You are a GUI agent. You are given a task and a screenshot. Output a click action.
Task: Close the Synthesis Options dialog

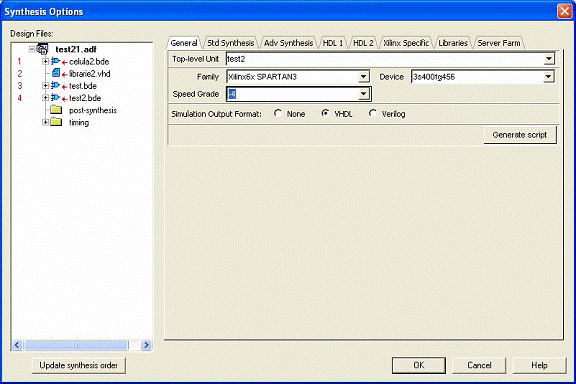click(564, 11)
